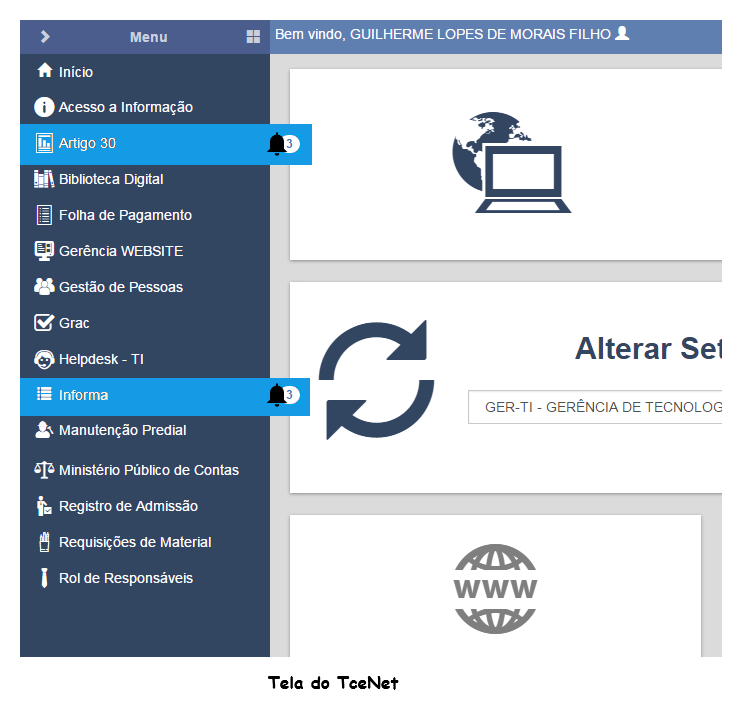Click the info icon for Acesso a Informação
The image size is (742, 714).
pos(44,107)
